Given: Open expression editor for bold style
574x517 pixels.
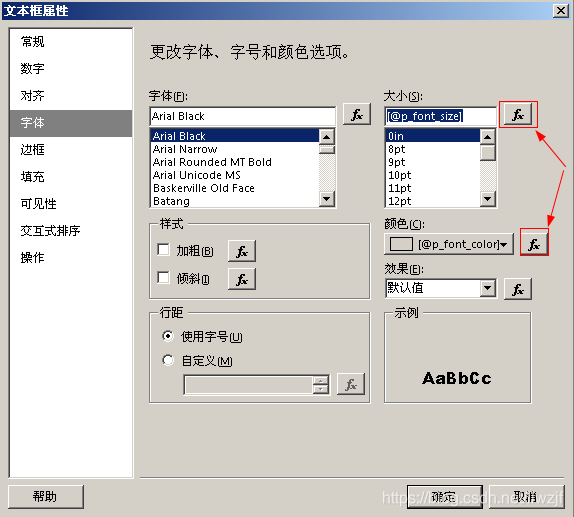Looking at the screenshot, I should [x=242, y=251].
